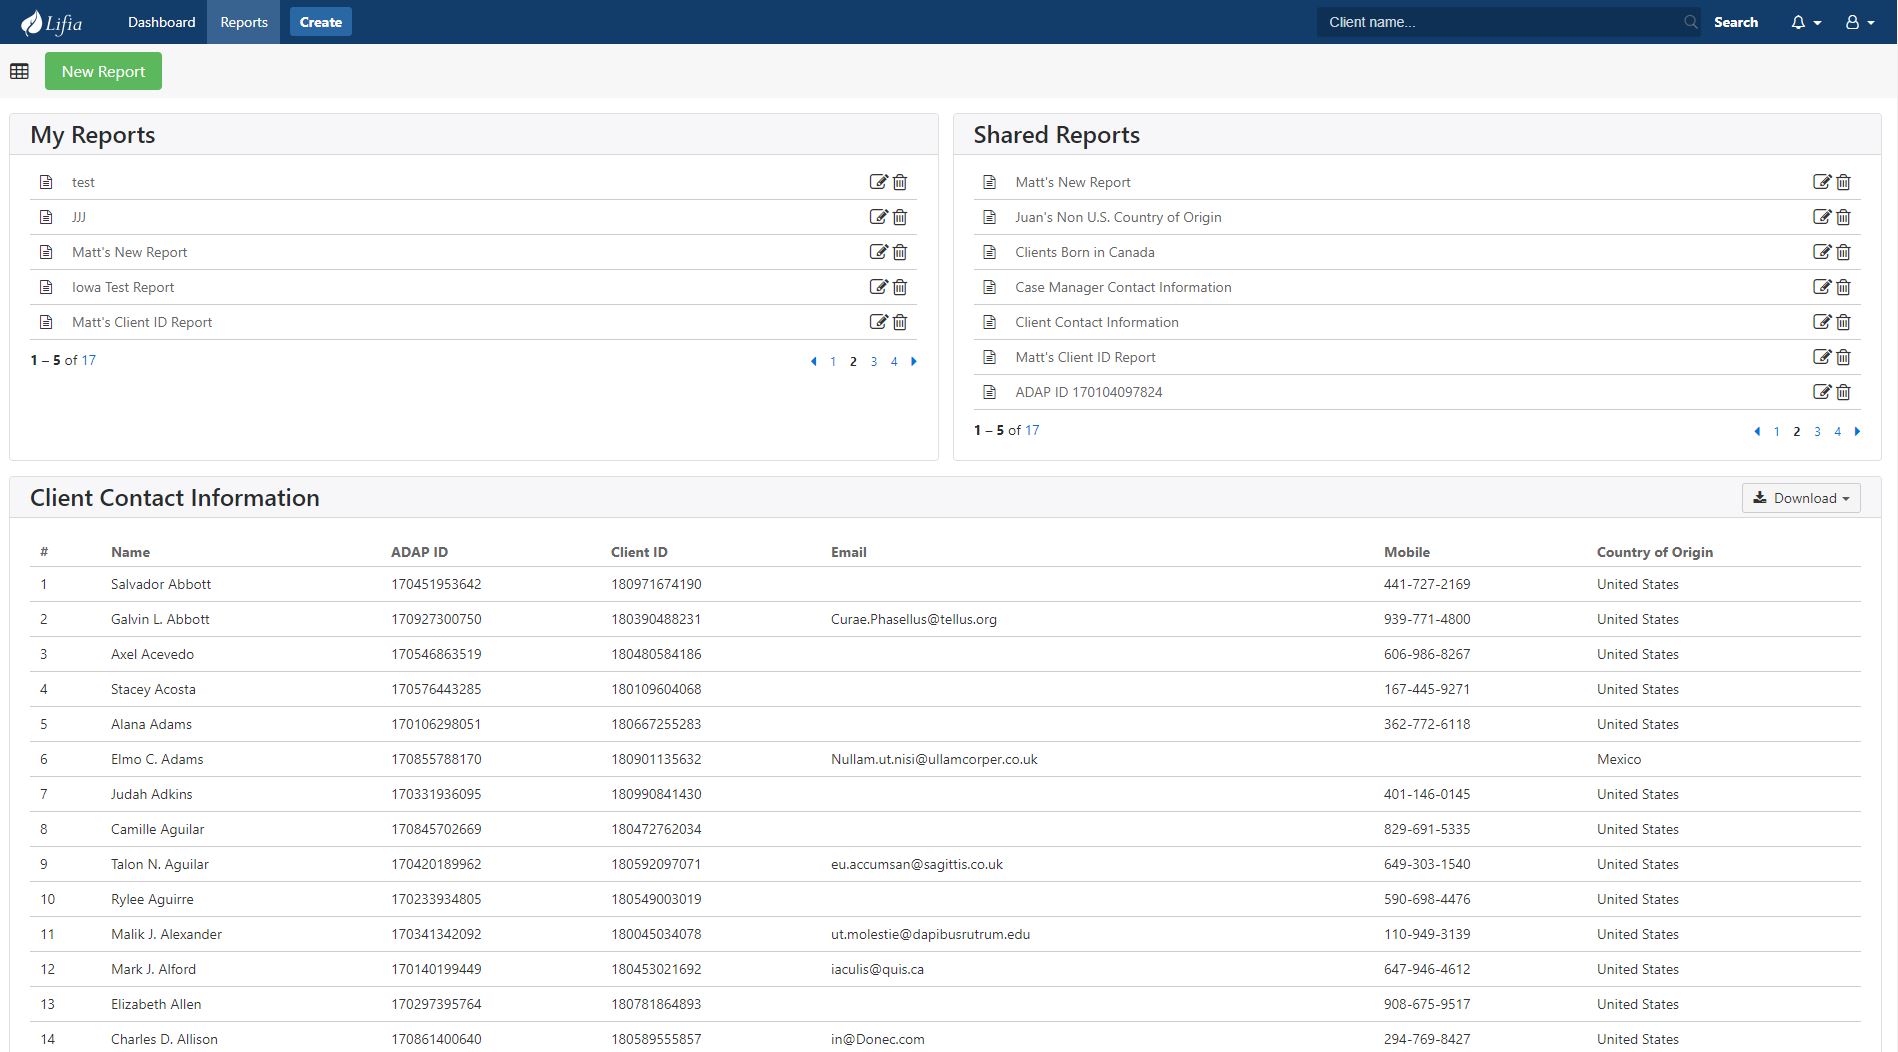
Task: Select the Name column header
Action: pos(130,552)
